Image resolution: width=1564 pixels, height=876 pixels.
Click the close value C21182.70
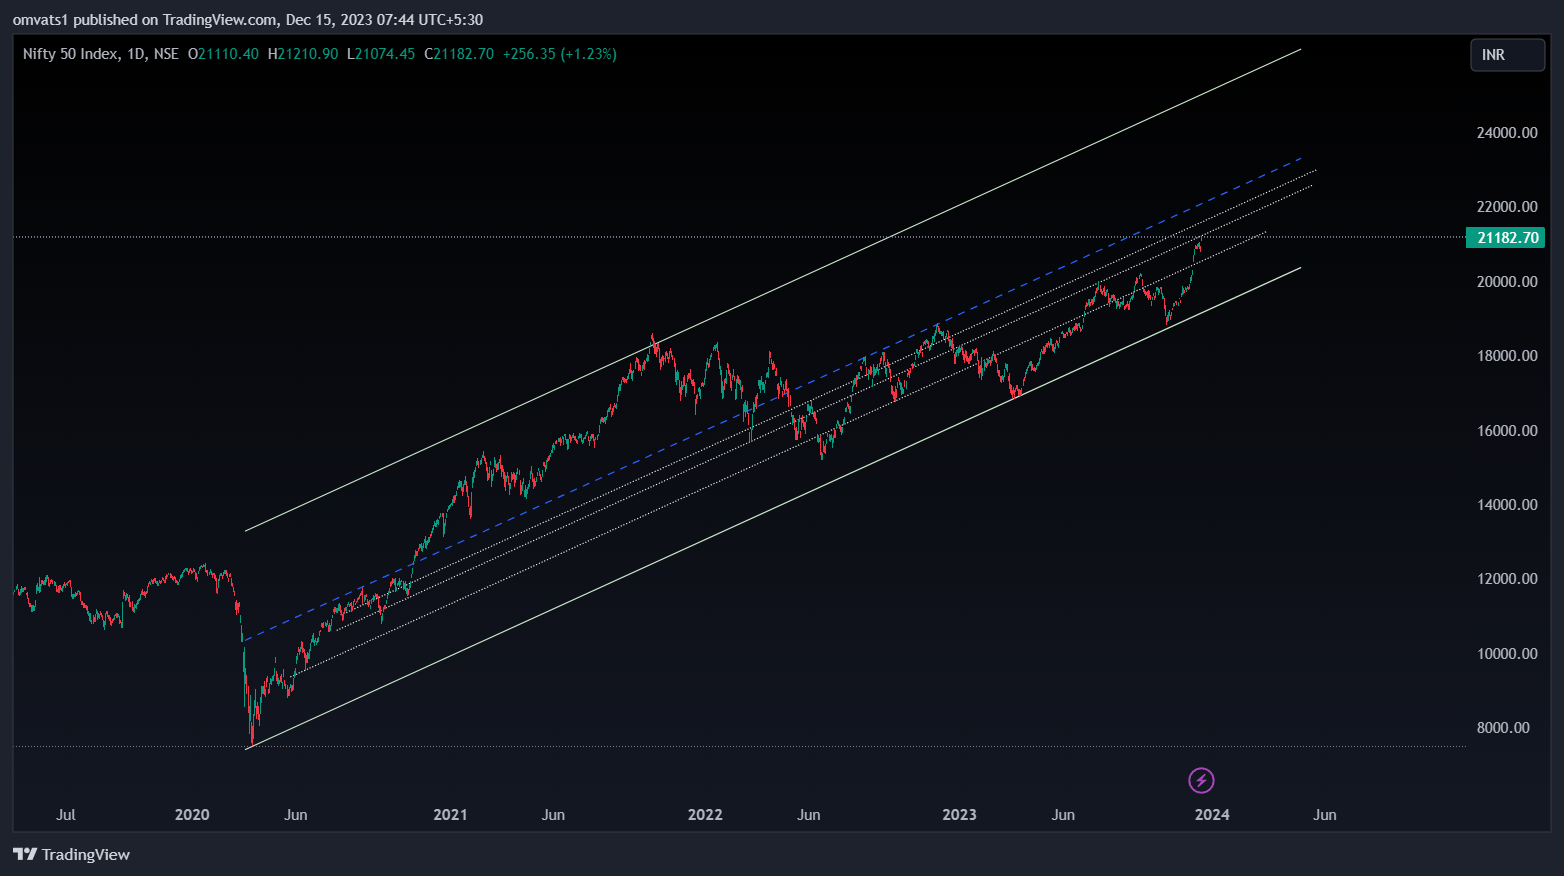[459, 54]
